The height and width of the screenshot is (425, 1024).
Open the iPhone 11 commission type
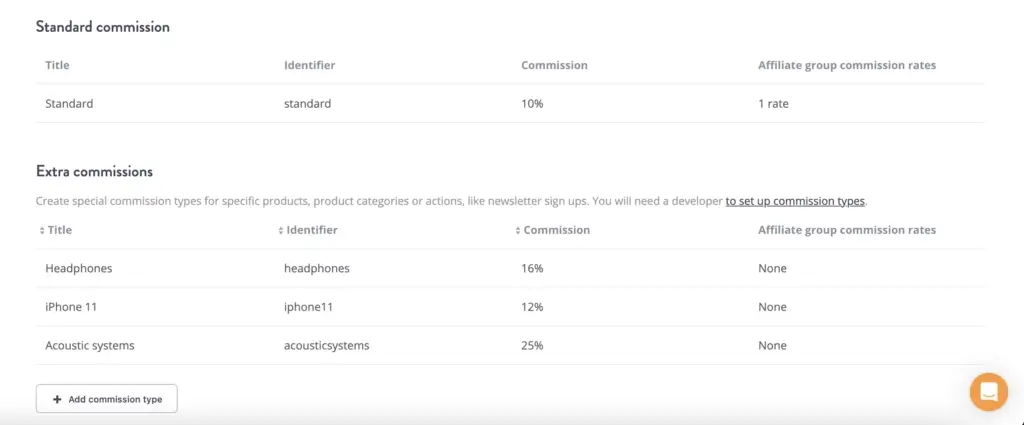[x=66, y=307]
